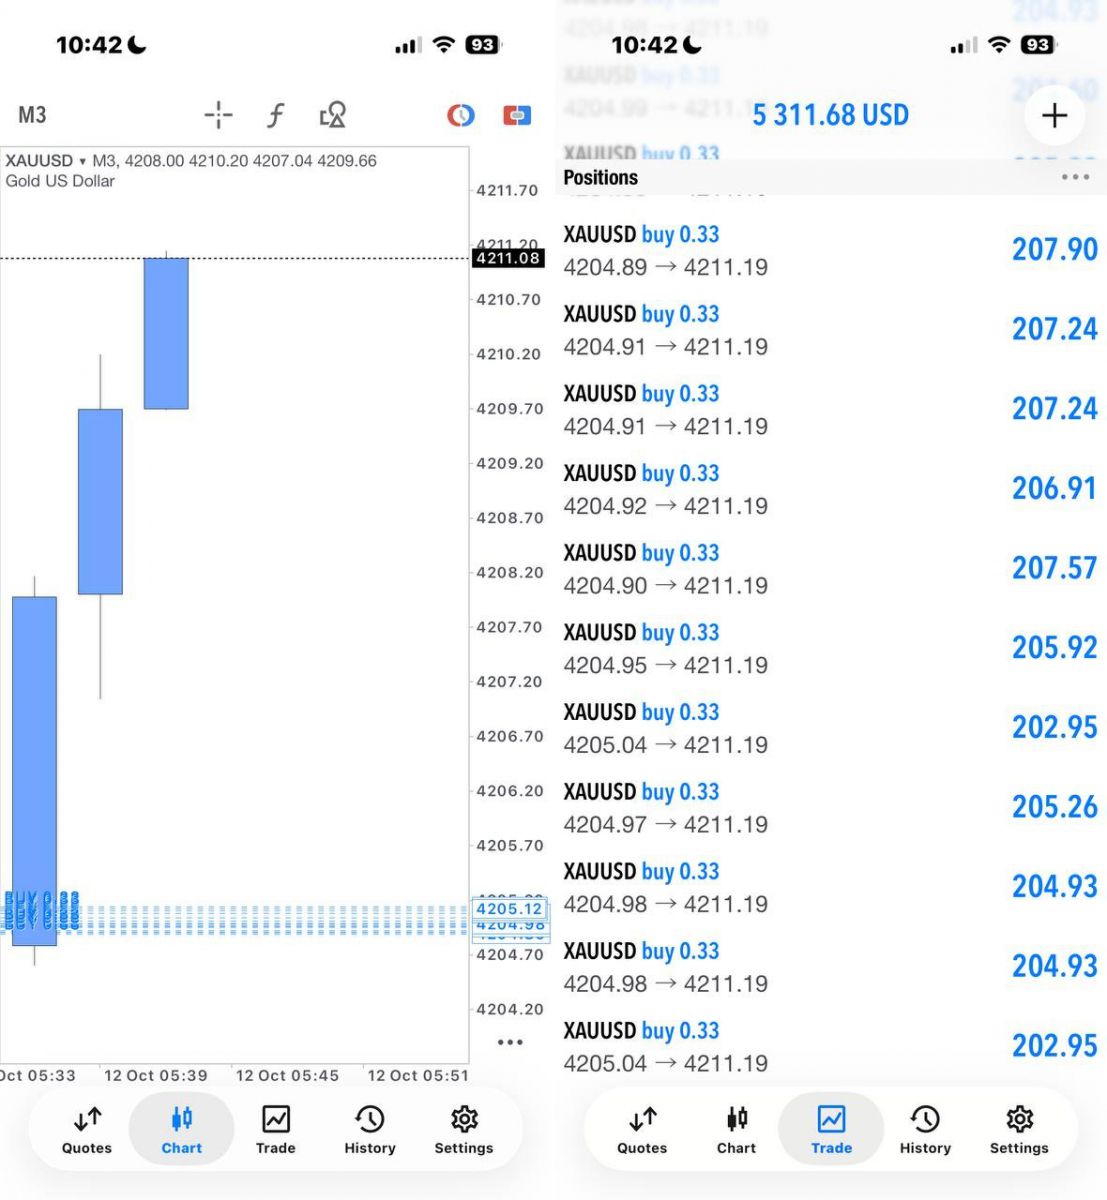Select the 205.92 profit value
This screenshot has height=1200, width=1107.
point(1055,647)
